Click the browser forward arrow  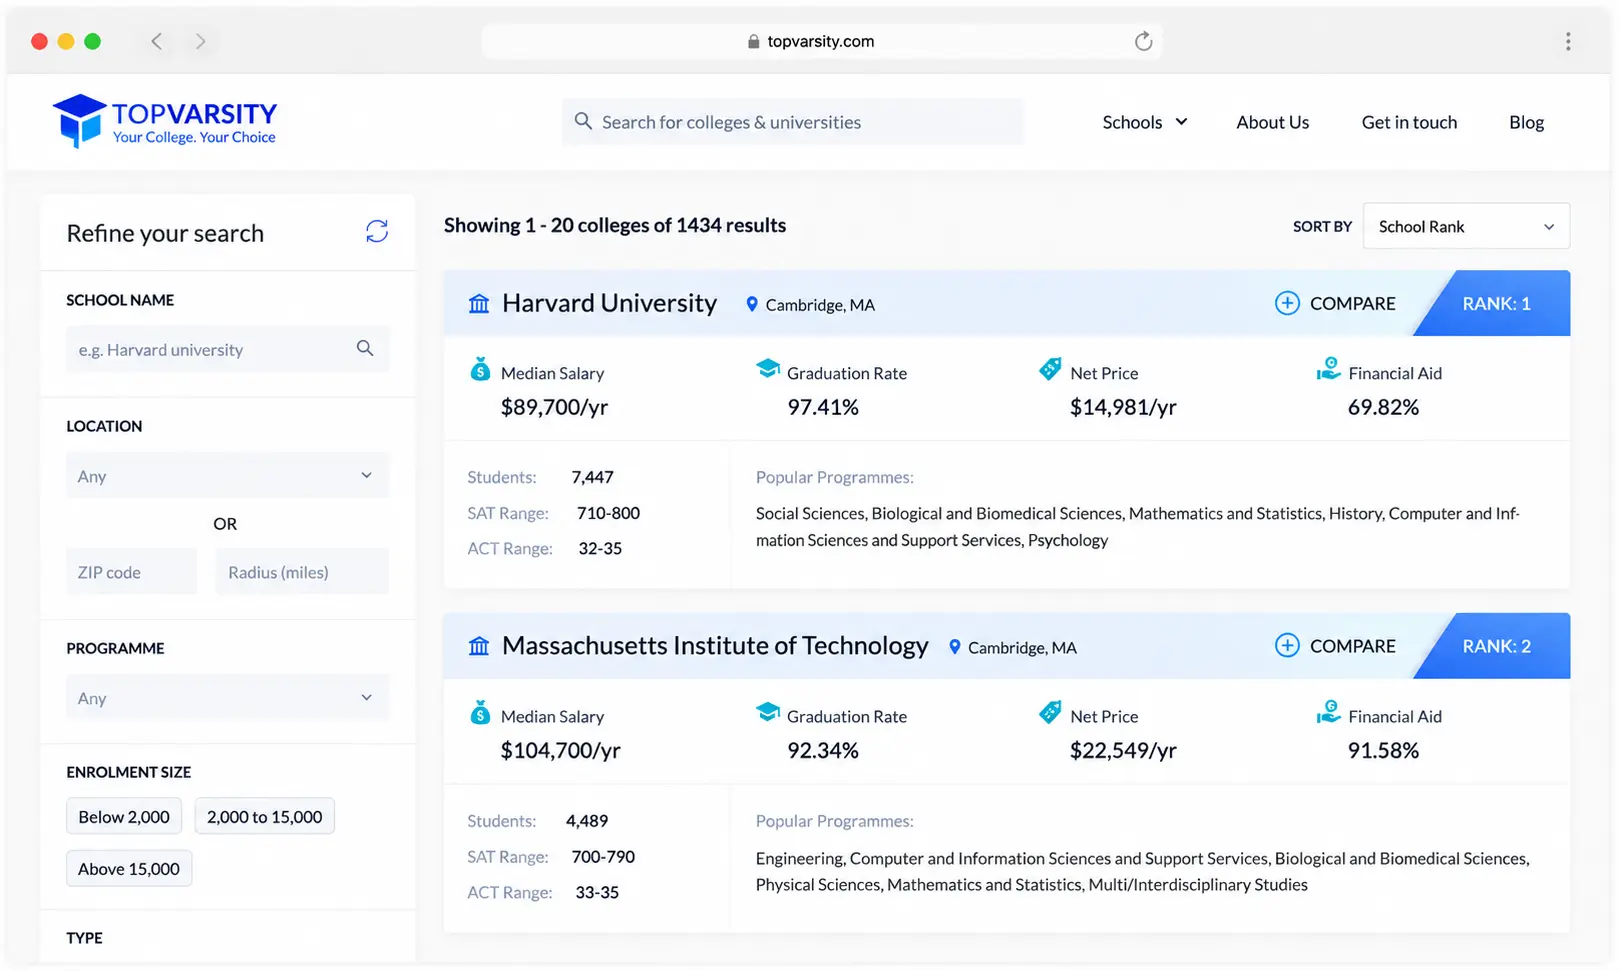pyautogui.click(x=201, y=41)
